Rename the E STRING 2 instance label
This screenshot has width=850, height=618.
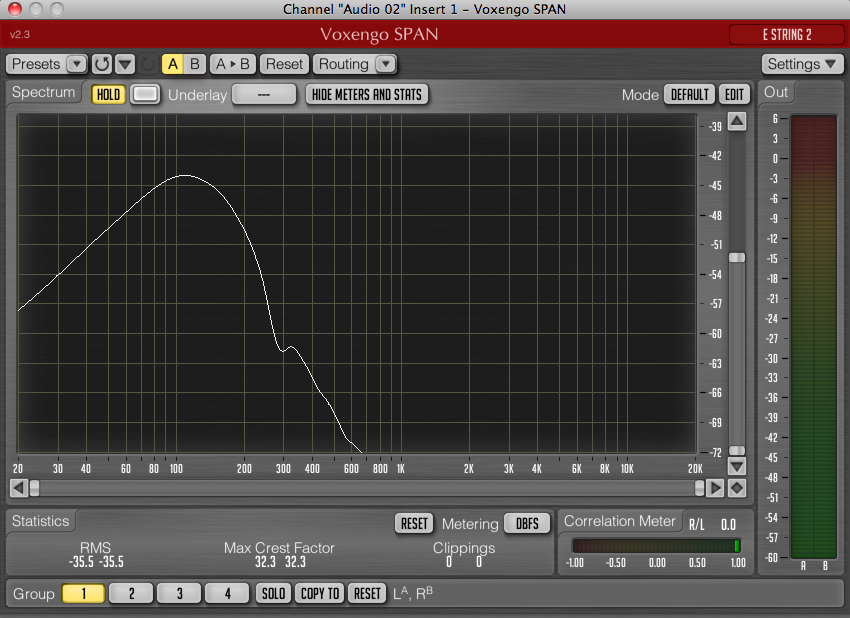(x=787, y=35)
